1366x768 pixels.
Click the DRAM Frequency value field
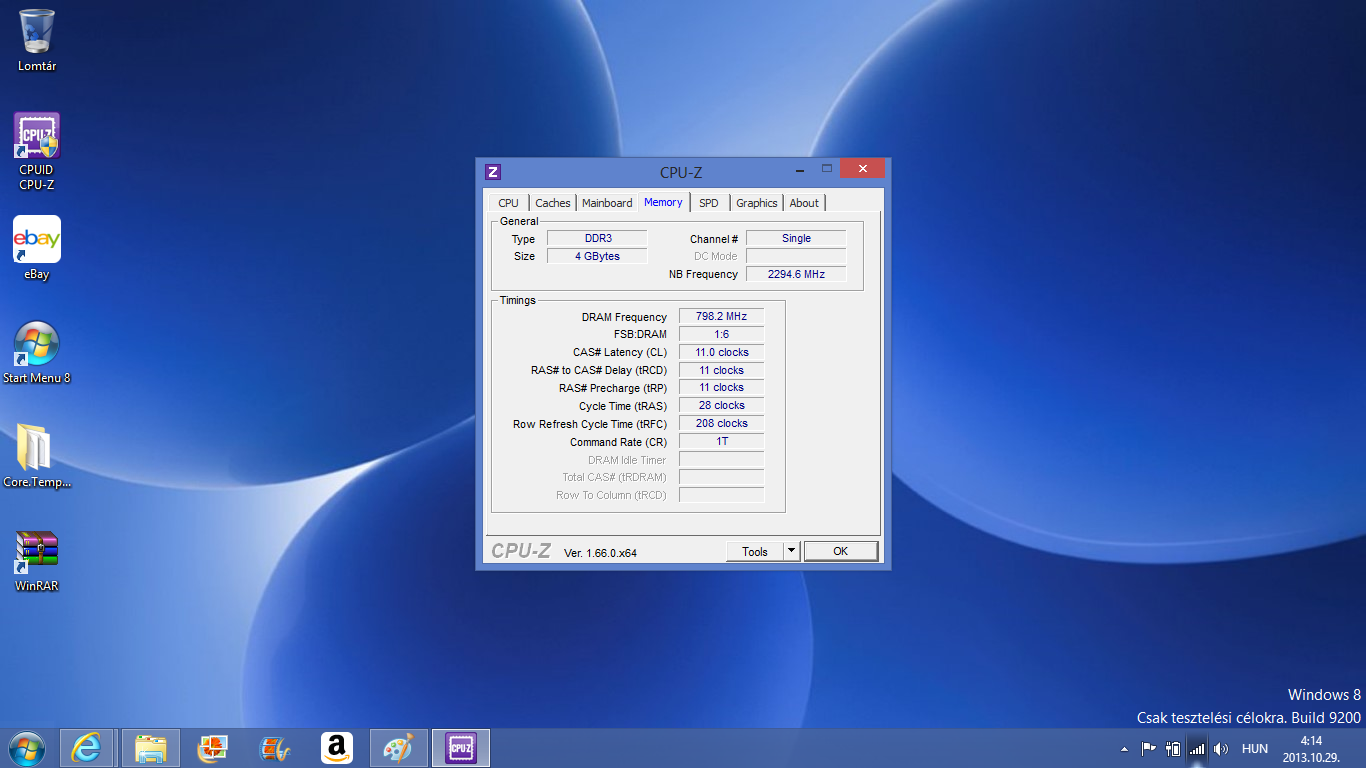click(x=721, y=316)
